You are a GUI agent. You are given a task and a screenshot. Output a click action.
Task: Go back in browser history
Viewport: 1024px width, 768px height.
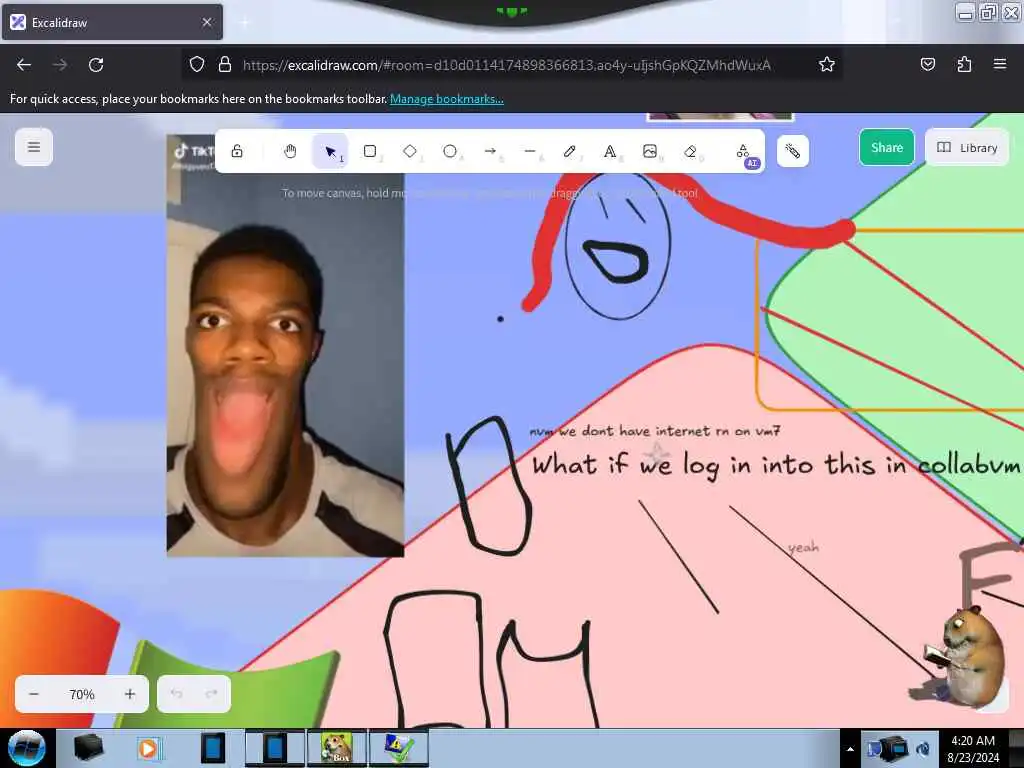coord(24,65)
